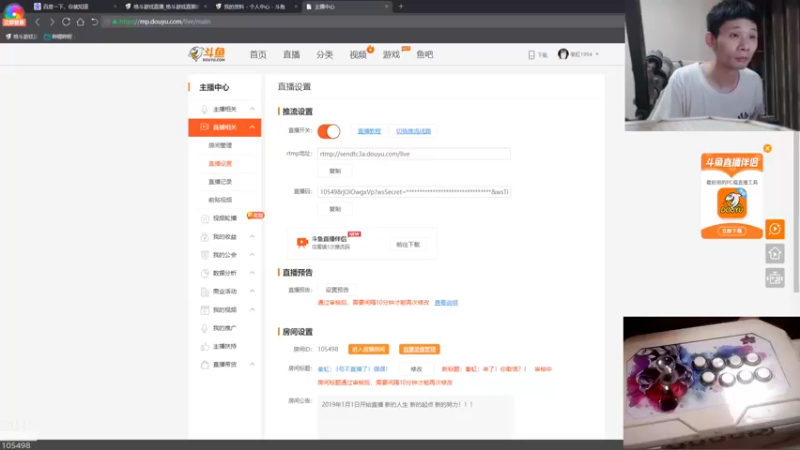The height and width of the screenshot is (450, 800).
Task: Expand the 我的公会 chevron
Action: click(252, 255)
